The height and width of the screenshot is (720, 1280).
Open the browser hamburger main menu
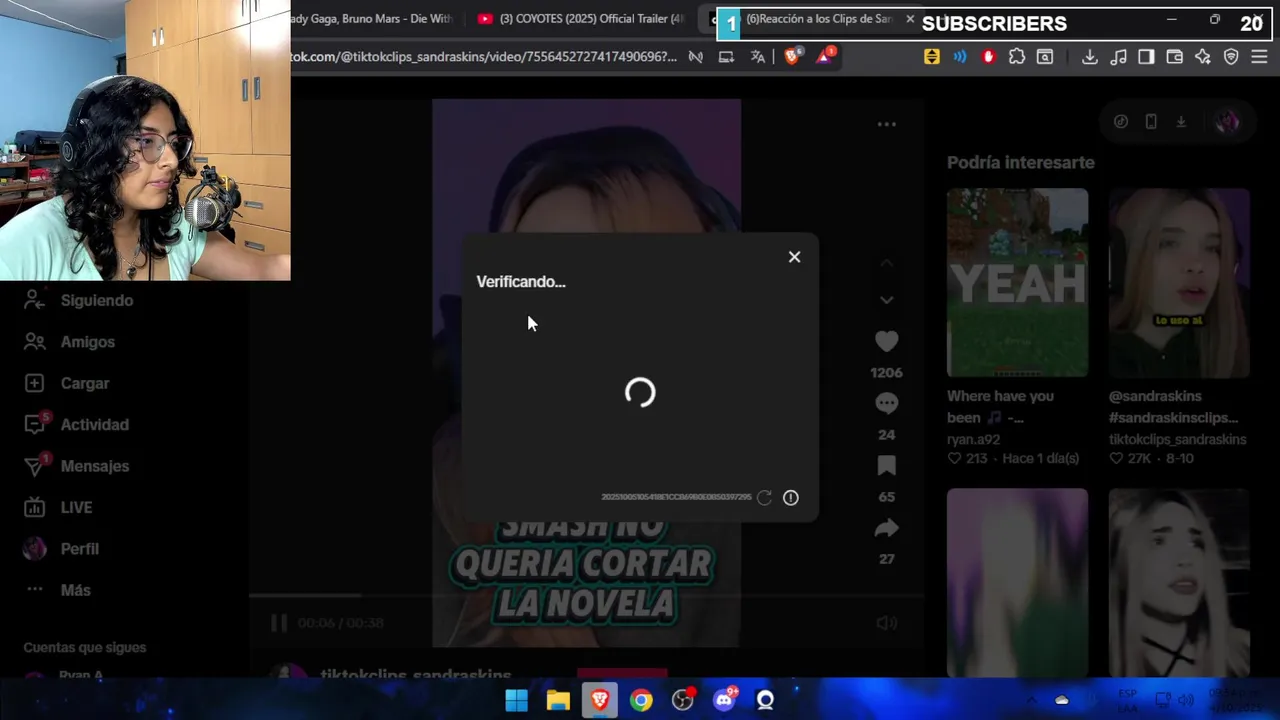pos(1259,57)
